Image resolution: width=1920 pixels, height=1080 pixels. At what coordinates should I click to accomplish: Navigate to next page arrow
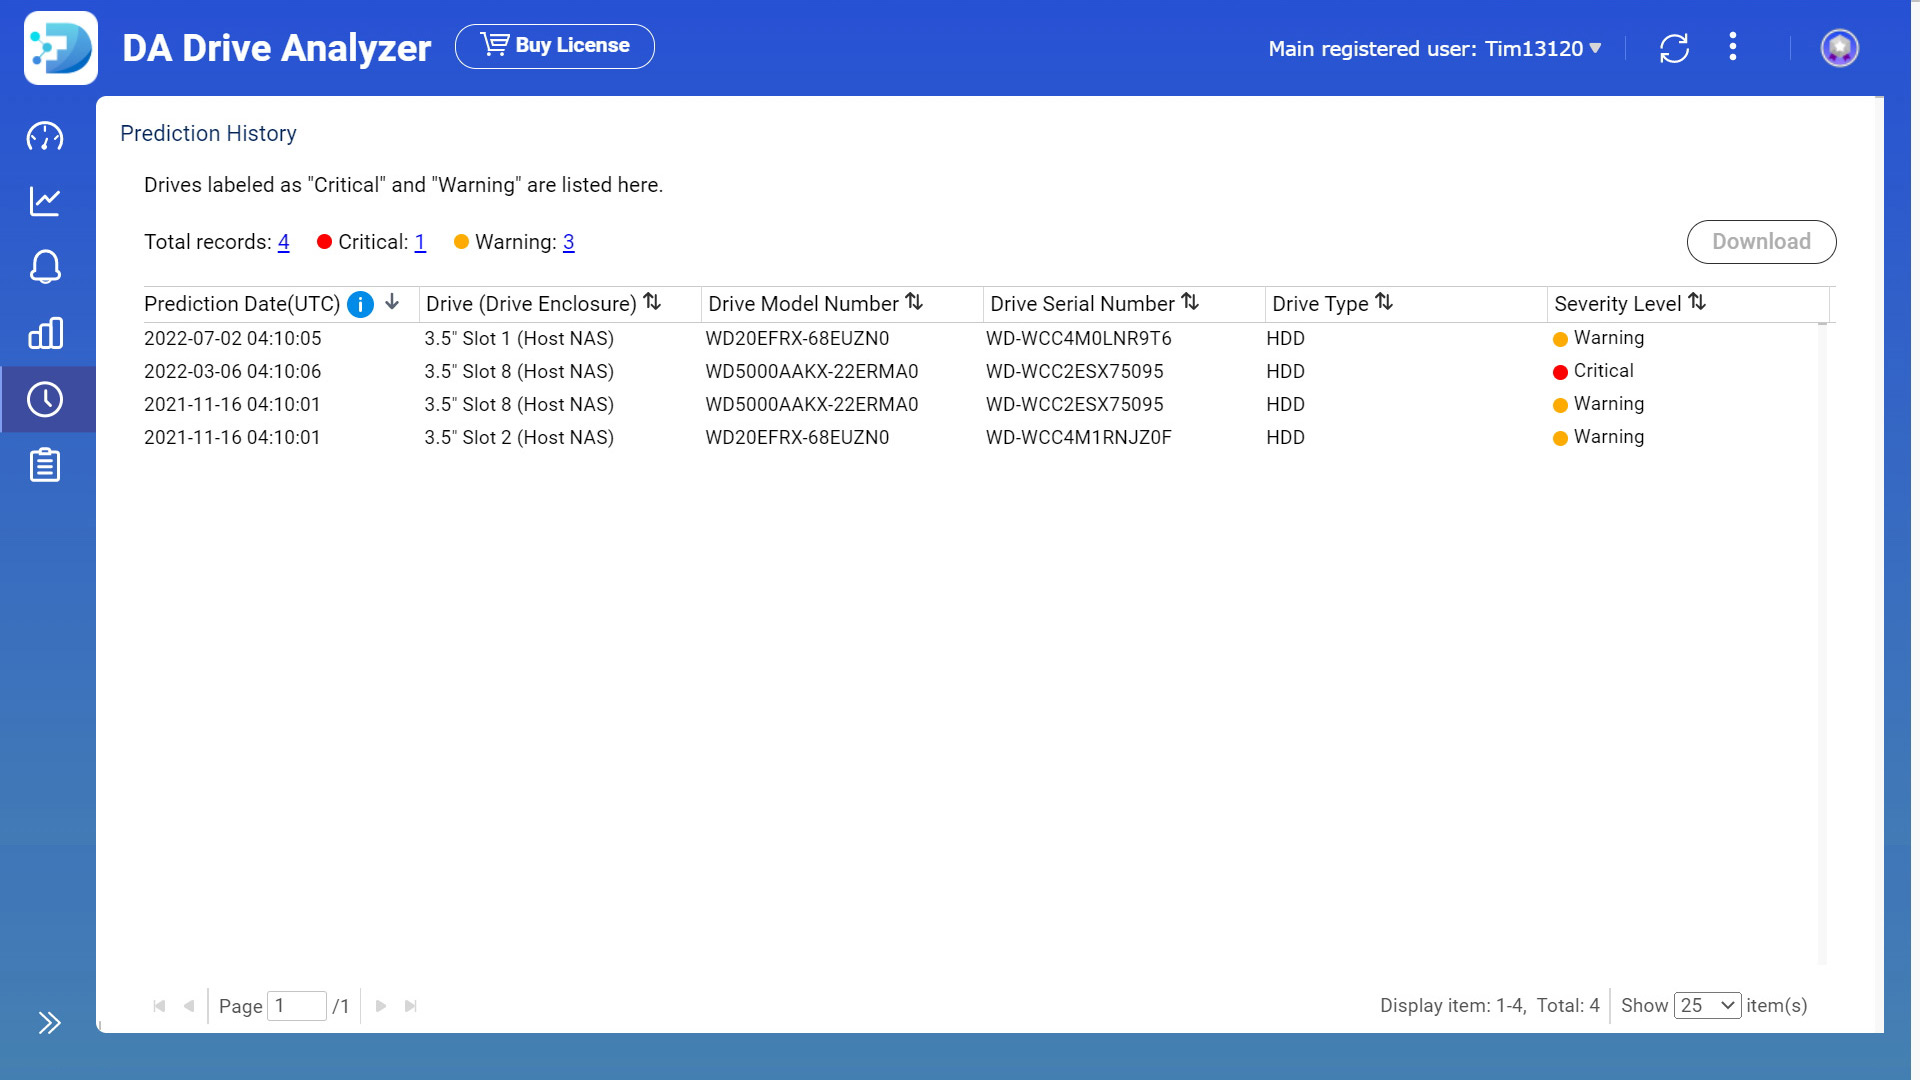pyautogui.click(x=381, y=1006)
